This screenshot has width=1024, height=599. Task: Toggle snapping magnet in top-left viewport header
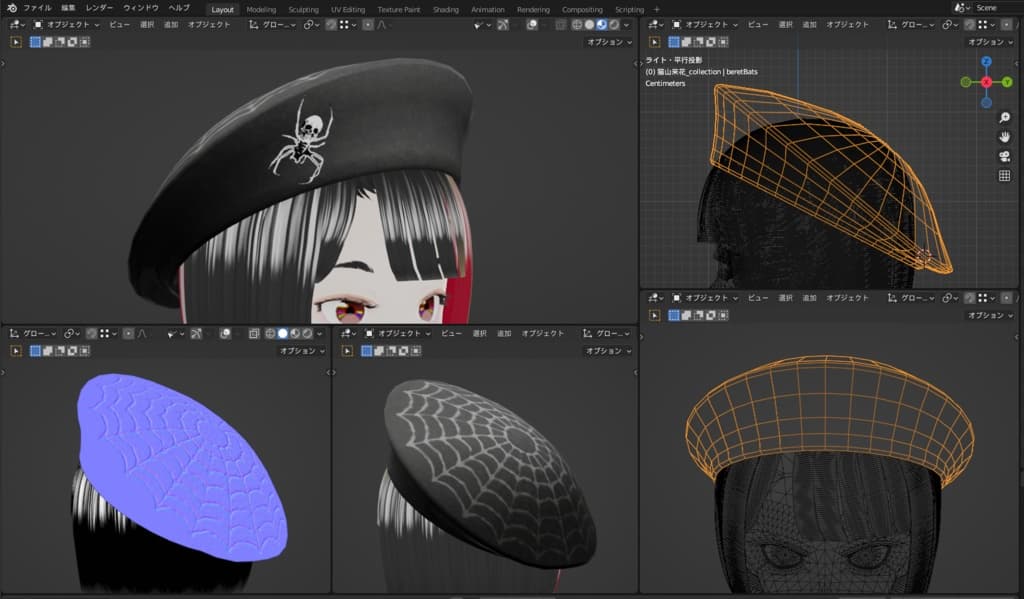click(x=330, y=25)
